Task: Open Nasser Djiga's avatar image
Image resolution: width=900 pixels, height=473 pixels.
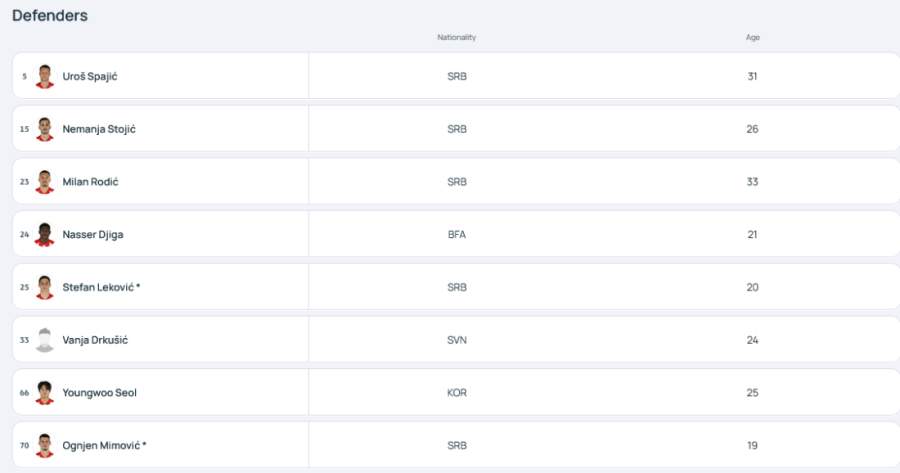Action: [x=44, y=234]
